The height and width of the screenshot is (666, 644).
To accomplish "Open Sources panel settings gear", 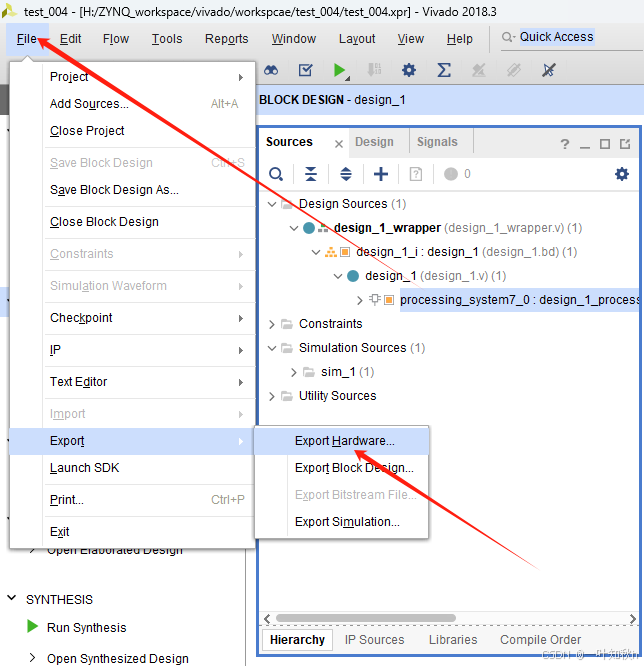I will pos(622,174).
